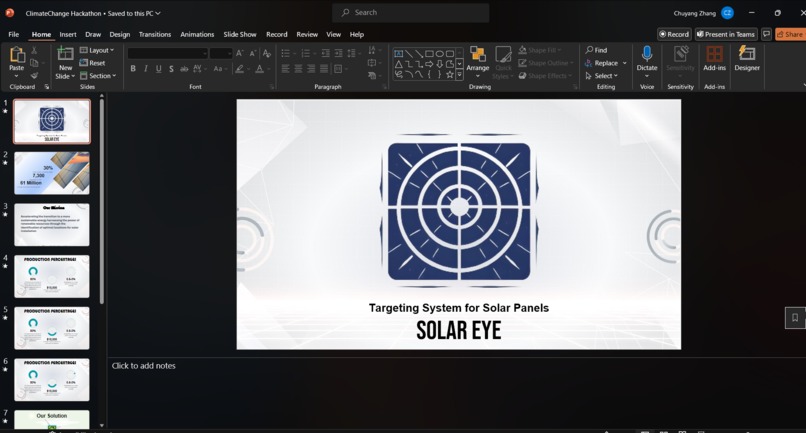
Task: Open the File menu
Action: point(14,34)
